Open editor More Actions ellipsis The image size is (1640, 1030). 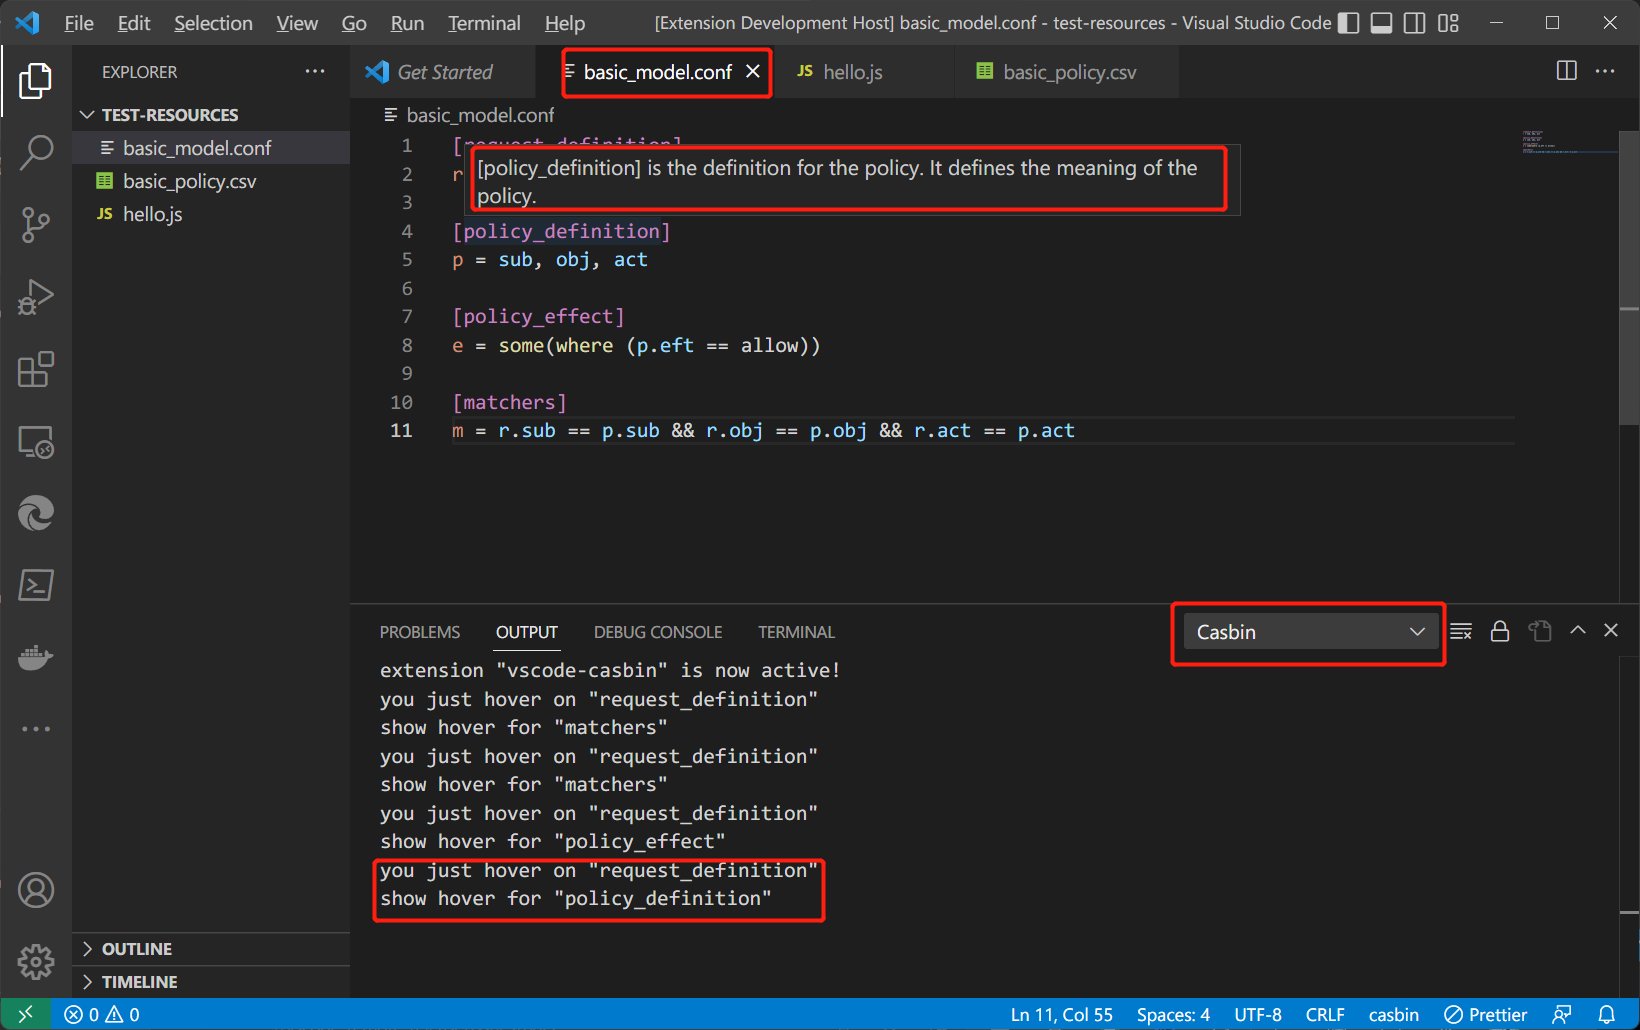[x=1605, y=71]
